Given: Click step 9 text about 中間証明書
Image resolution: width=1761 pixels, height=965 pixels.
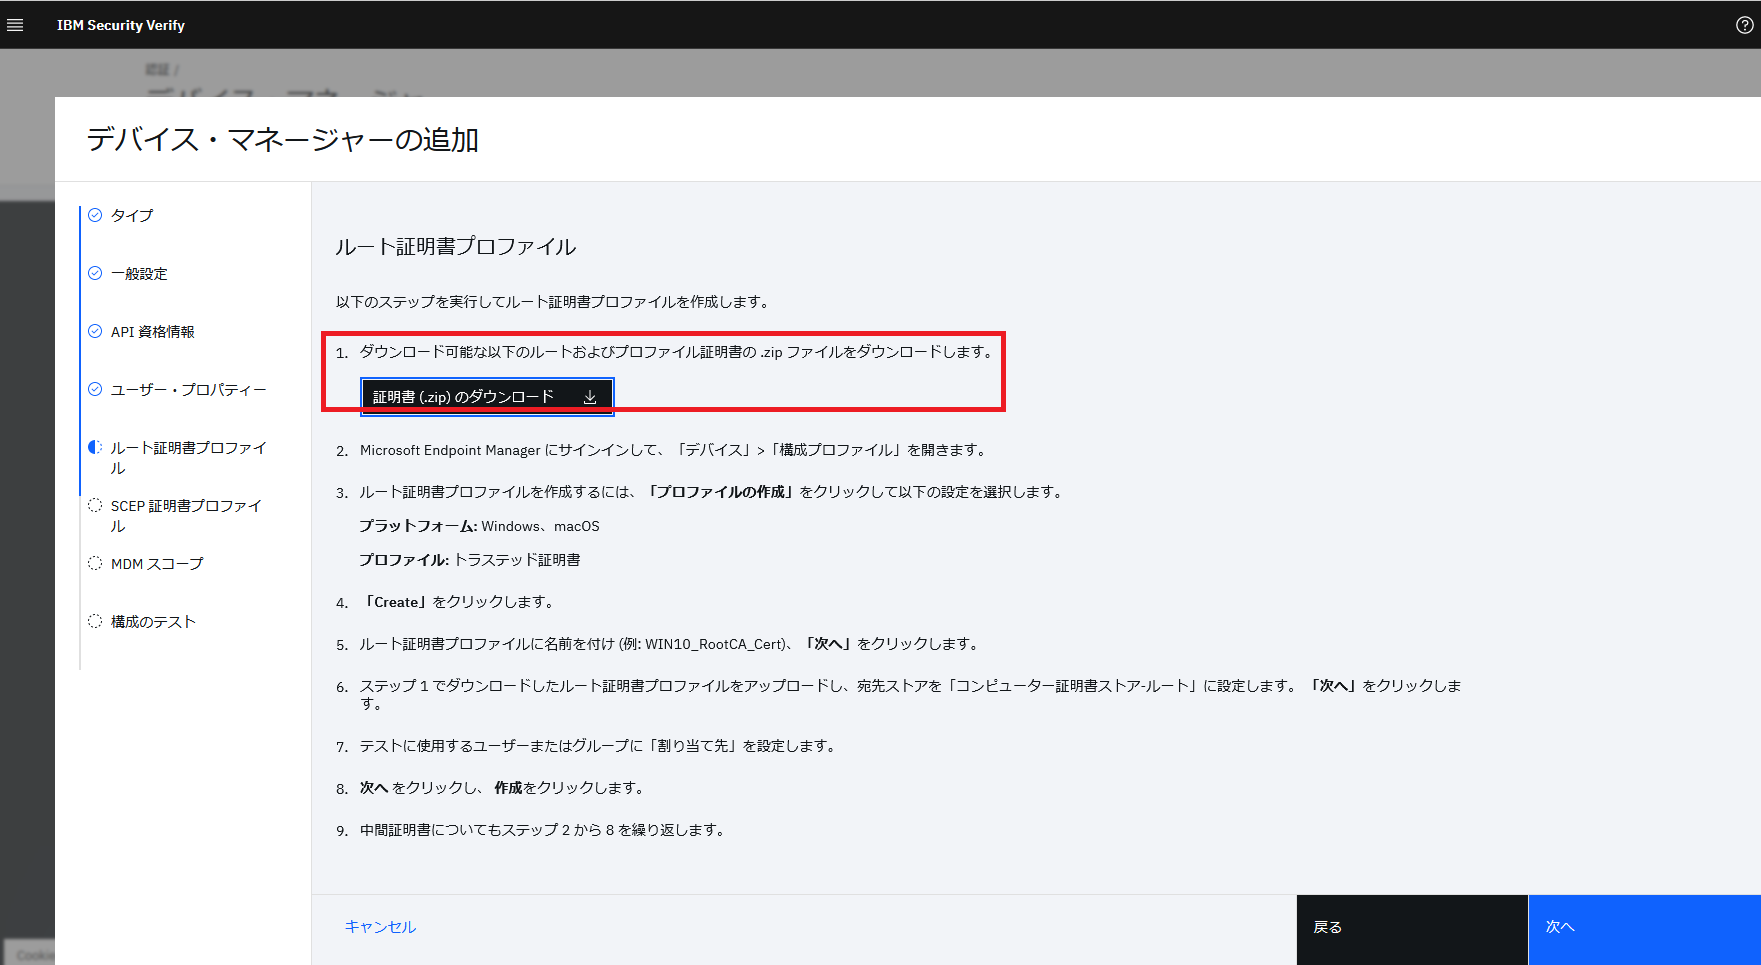Looking at the screenshot, I should pyautogui.click(x=544, y=830).
